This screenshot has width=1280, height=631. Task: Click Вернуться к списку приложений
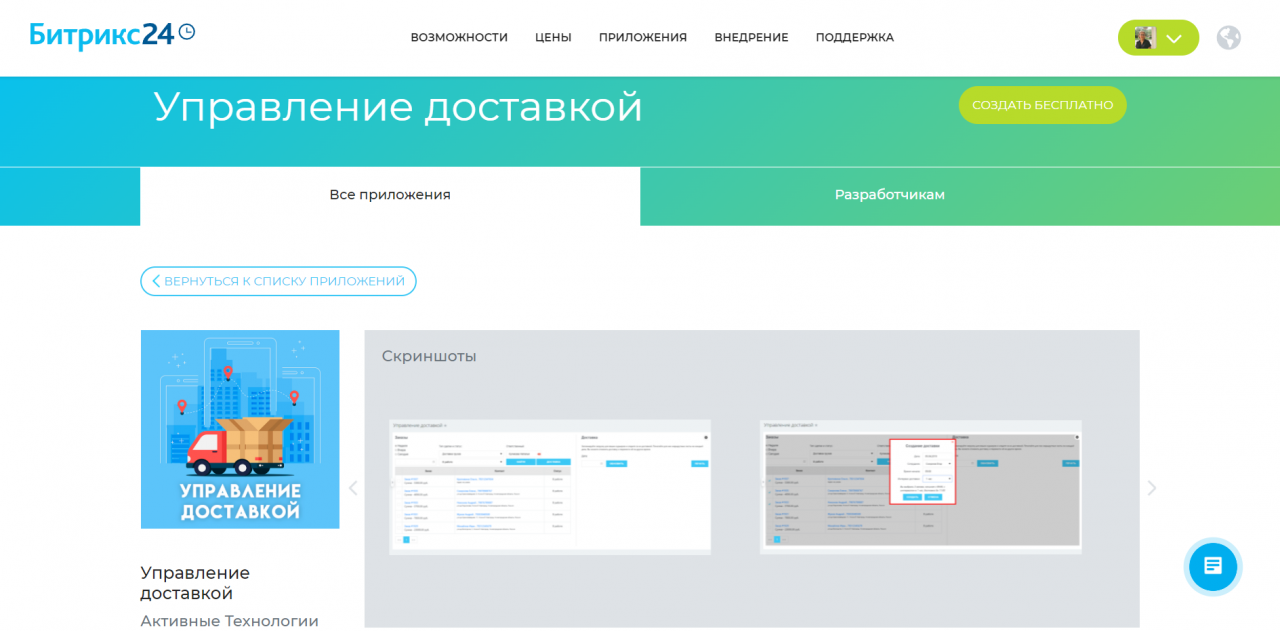(x=278, y=282)
